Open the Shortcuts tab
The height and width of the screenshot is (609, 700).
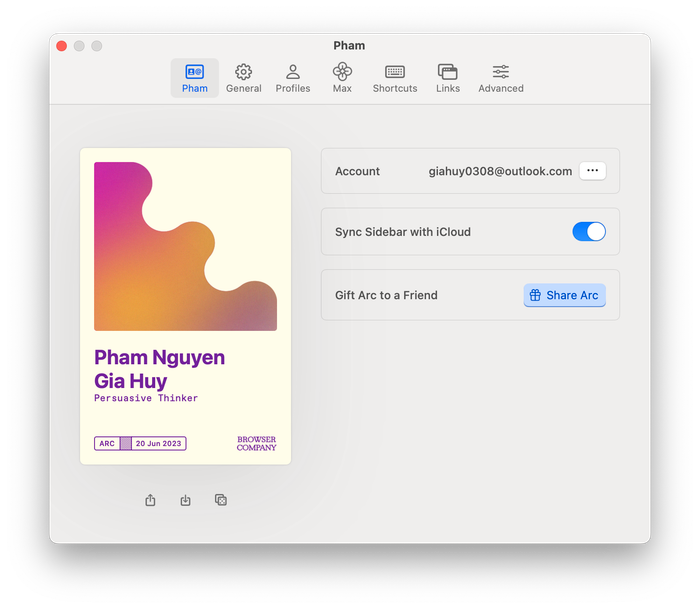point(395,78)
